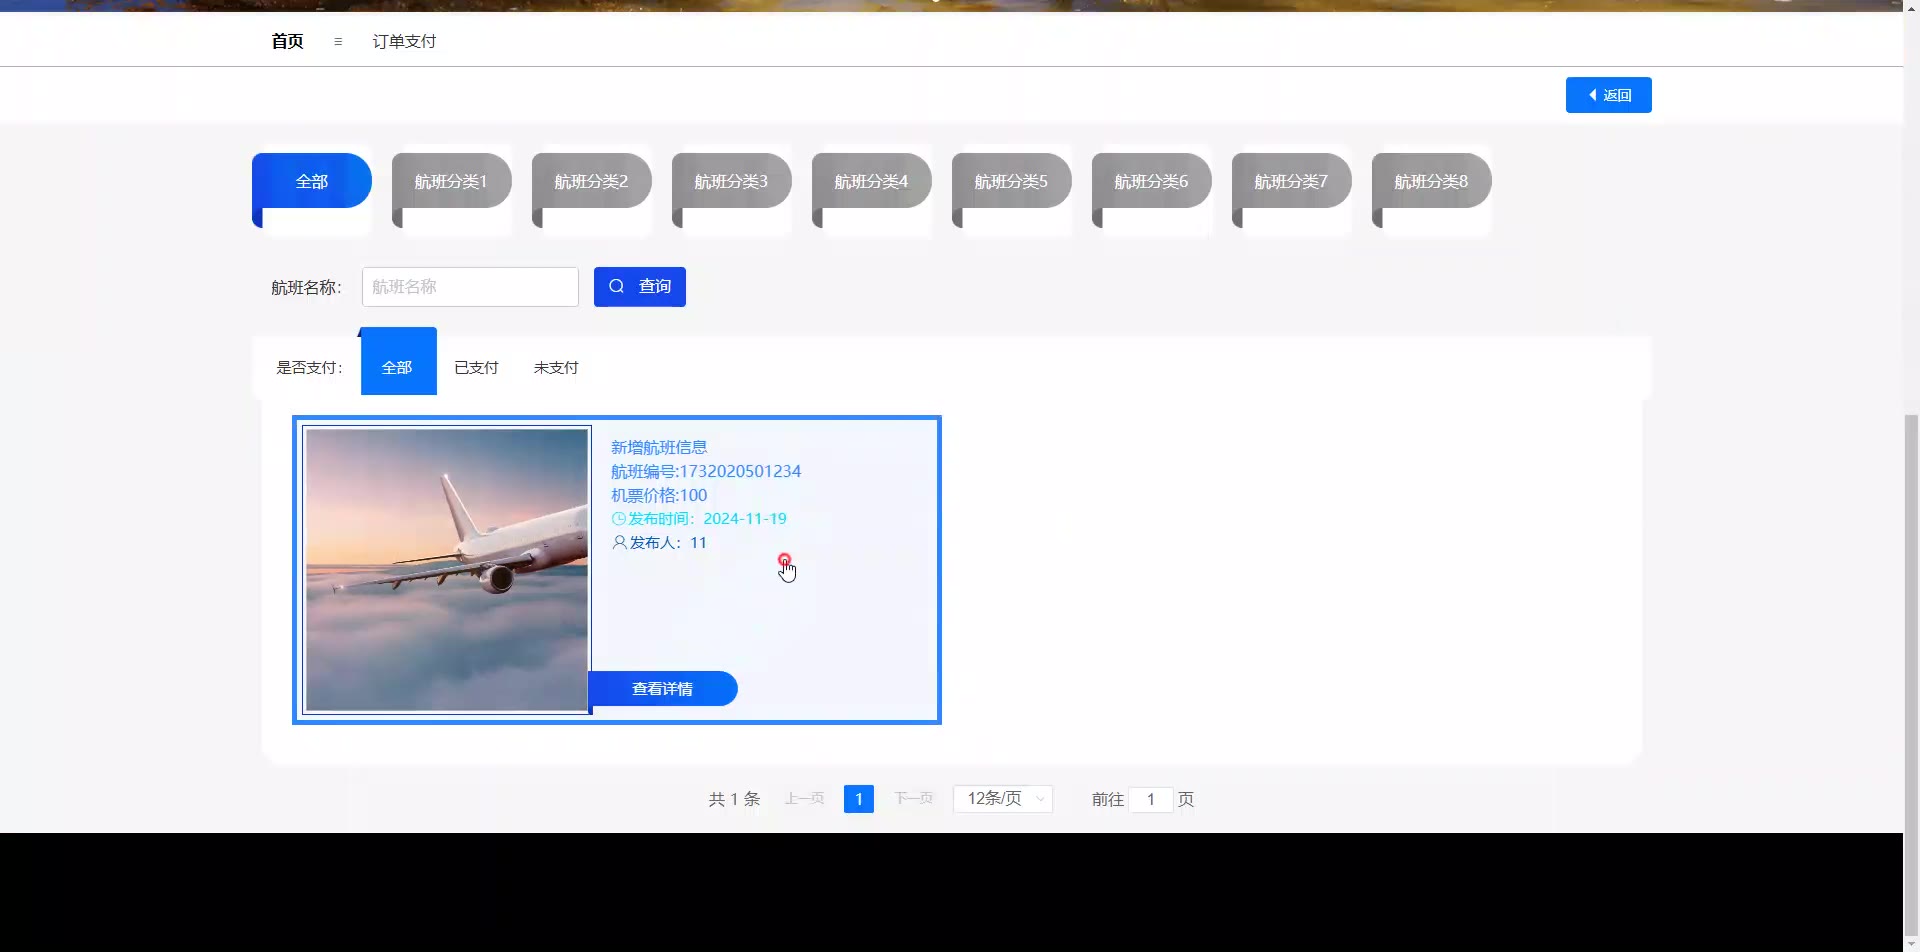Click the magnifier icon in the 查询 button
Viewport: 1920px width, 952px height.
(x=617, y=287)
